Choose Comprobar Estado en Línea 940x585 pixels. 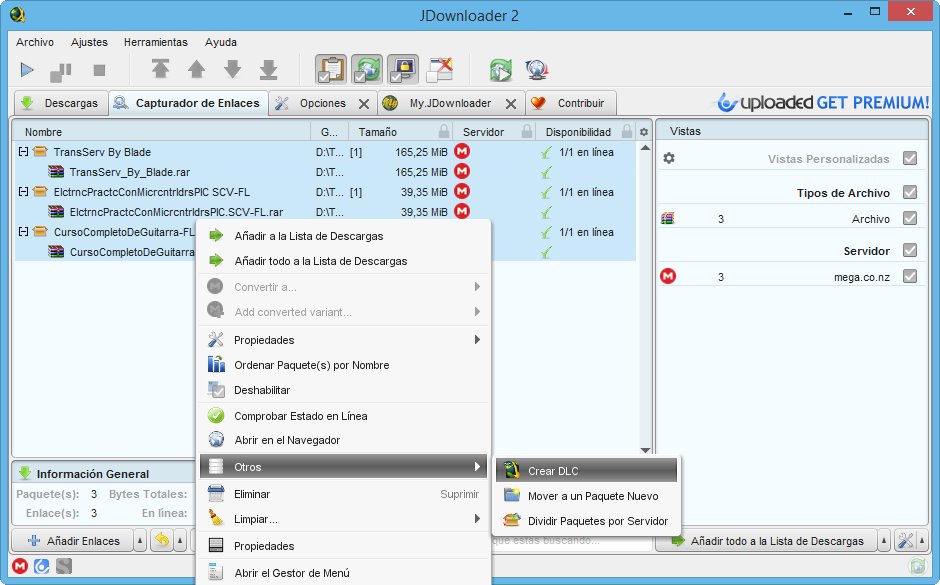344,415
